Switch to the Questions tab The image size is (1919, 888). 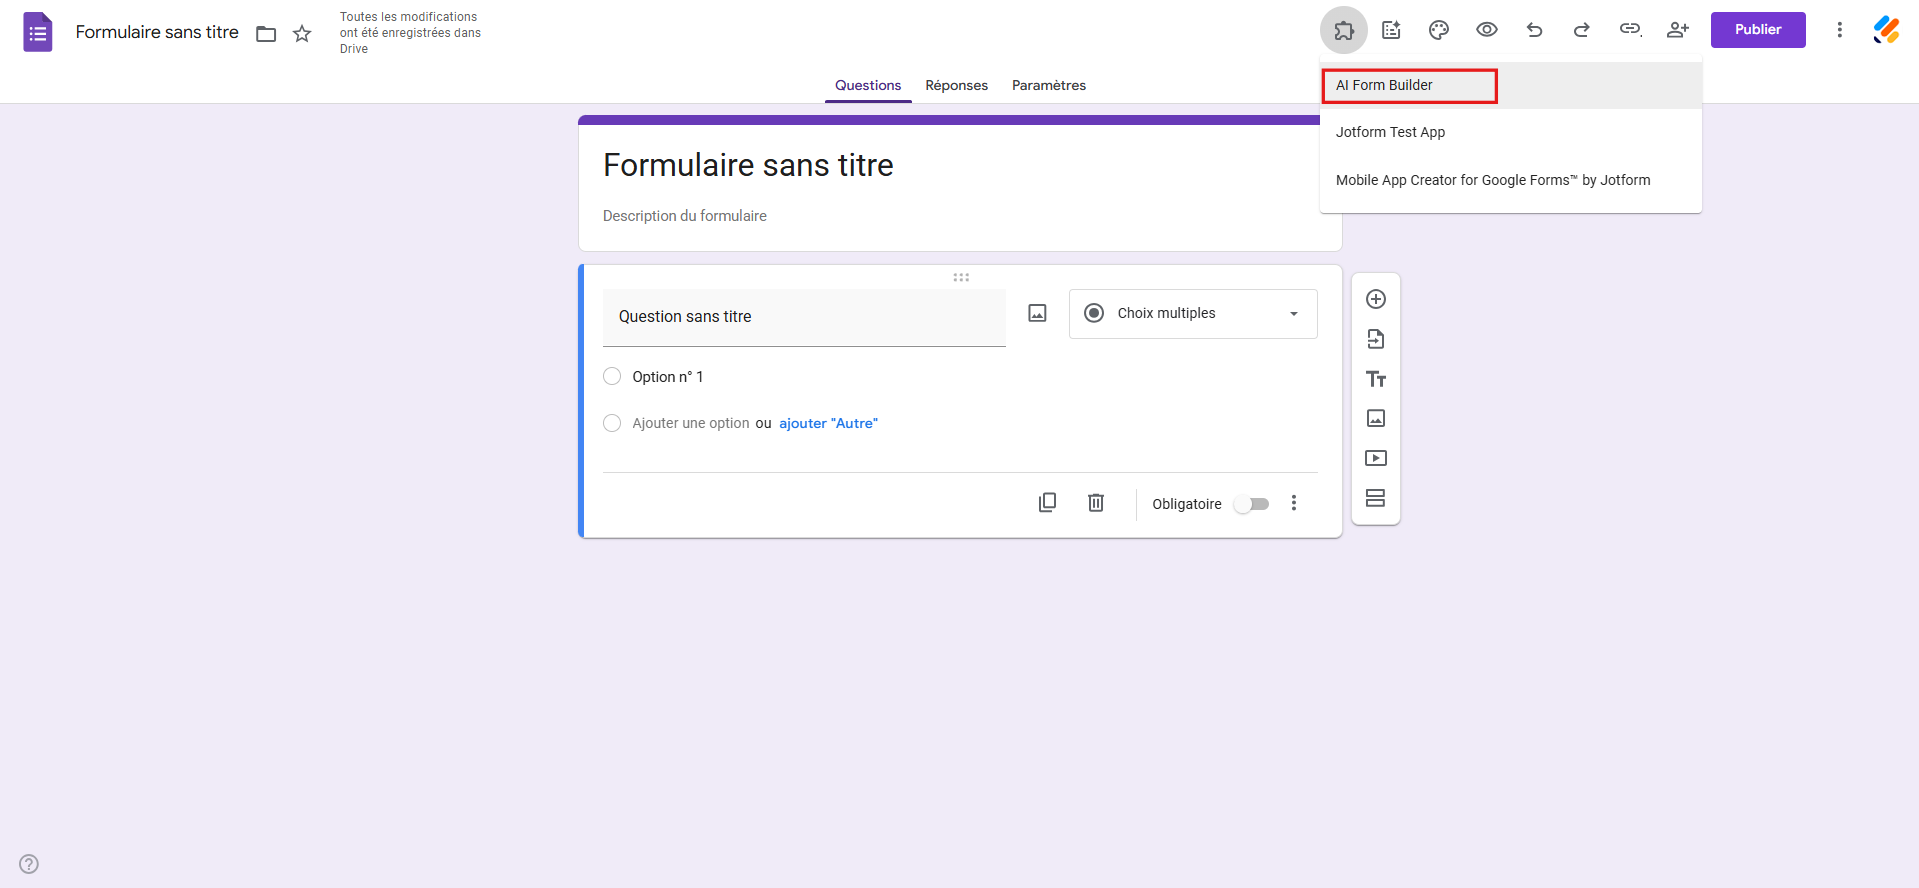tap(868, 85)
